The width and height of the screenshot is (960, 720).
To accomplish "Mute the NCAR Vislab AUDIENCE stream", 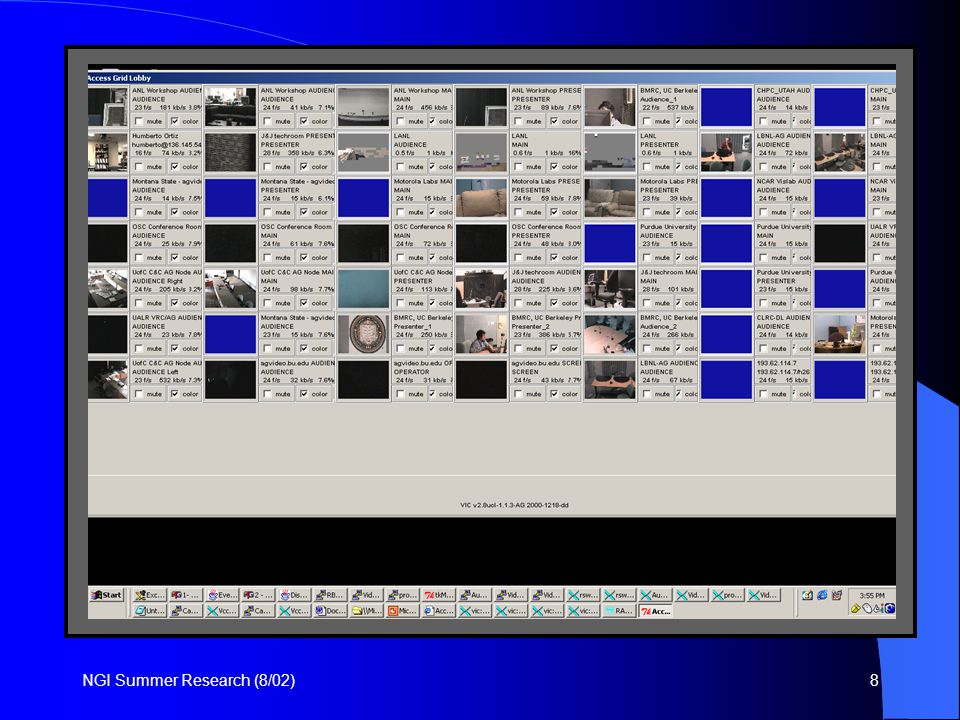I will 763,212.
